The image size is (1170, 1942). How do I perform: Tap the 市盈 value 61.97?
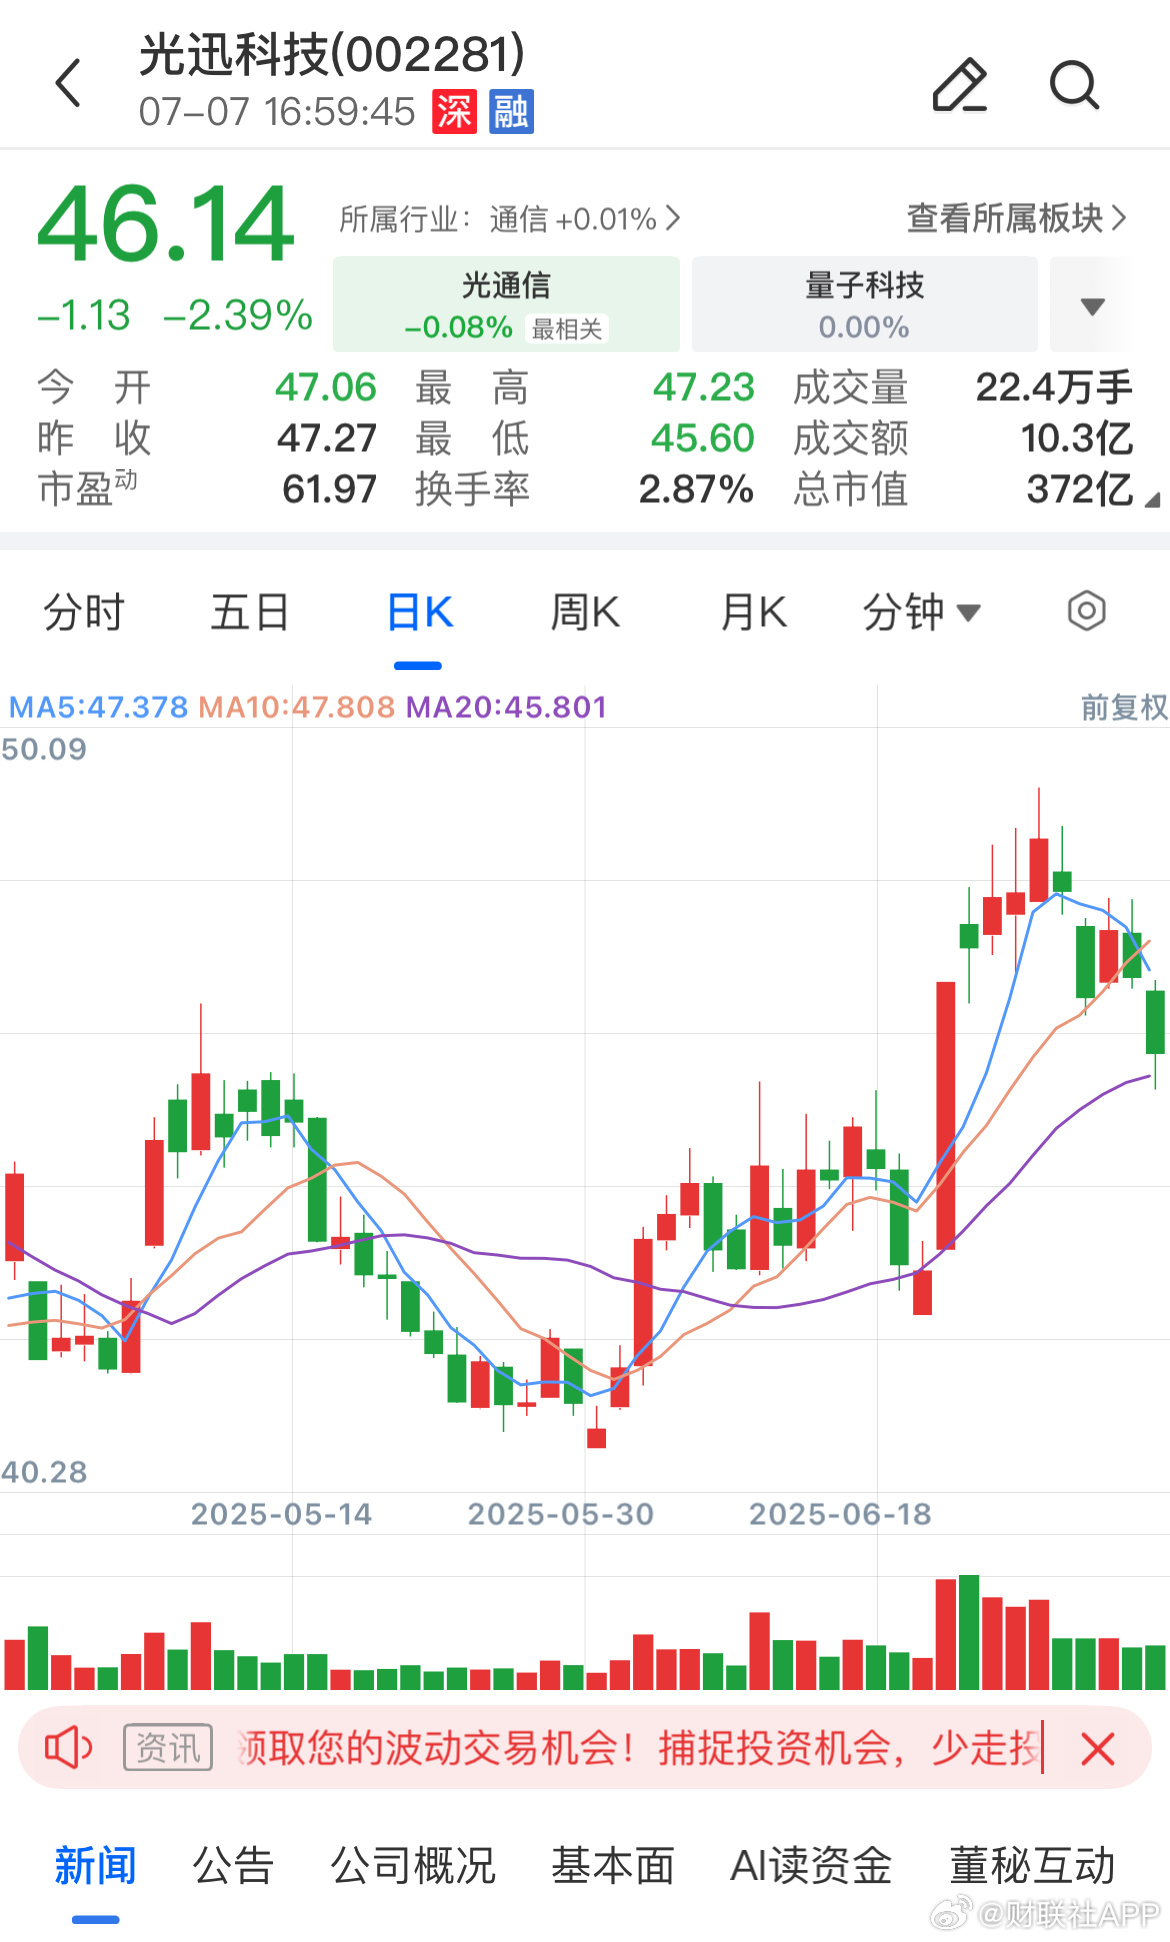tap(329, 489)
